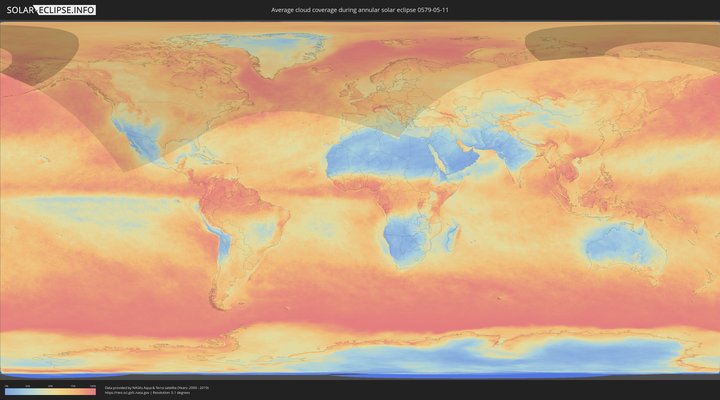Open the neo.sci.gsfc.nasa.gov source link
720x400 pixels.
tap(125, 393)
